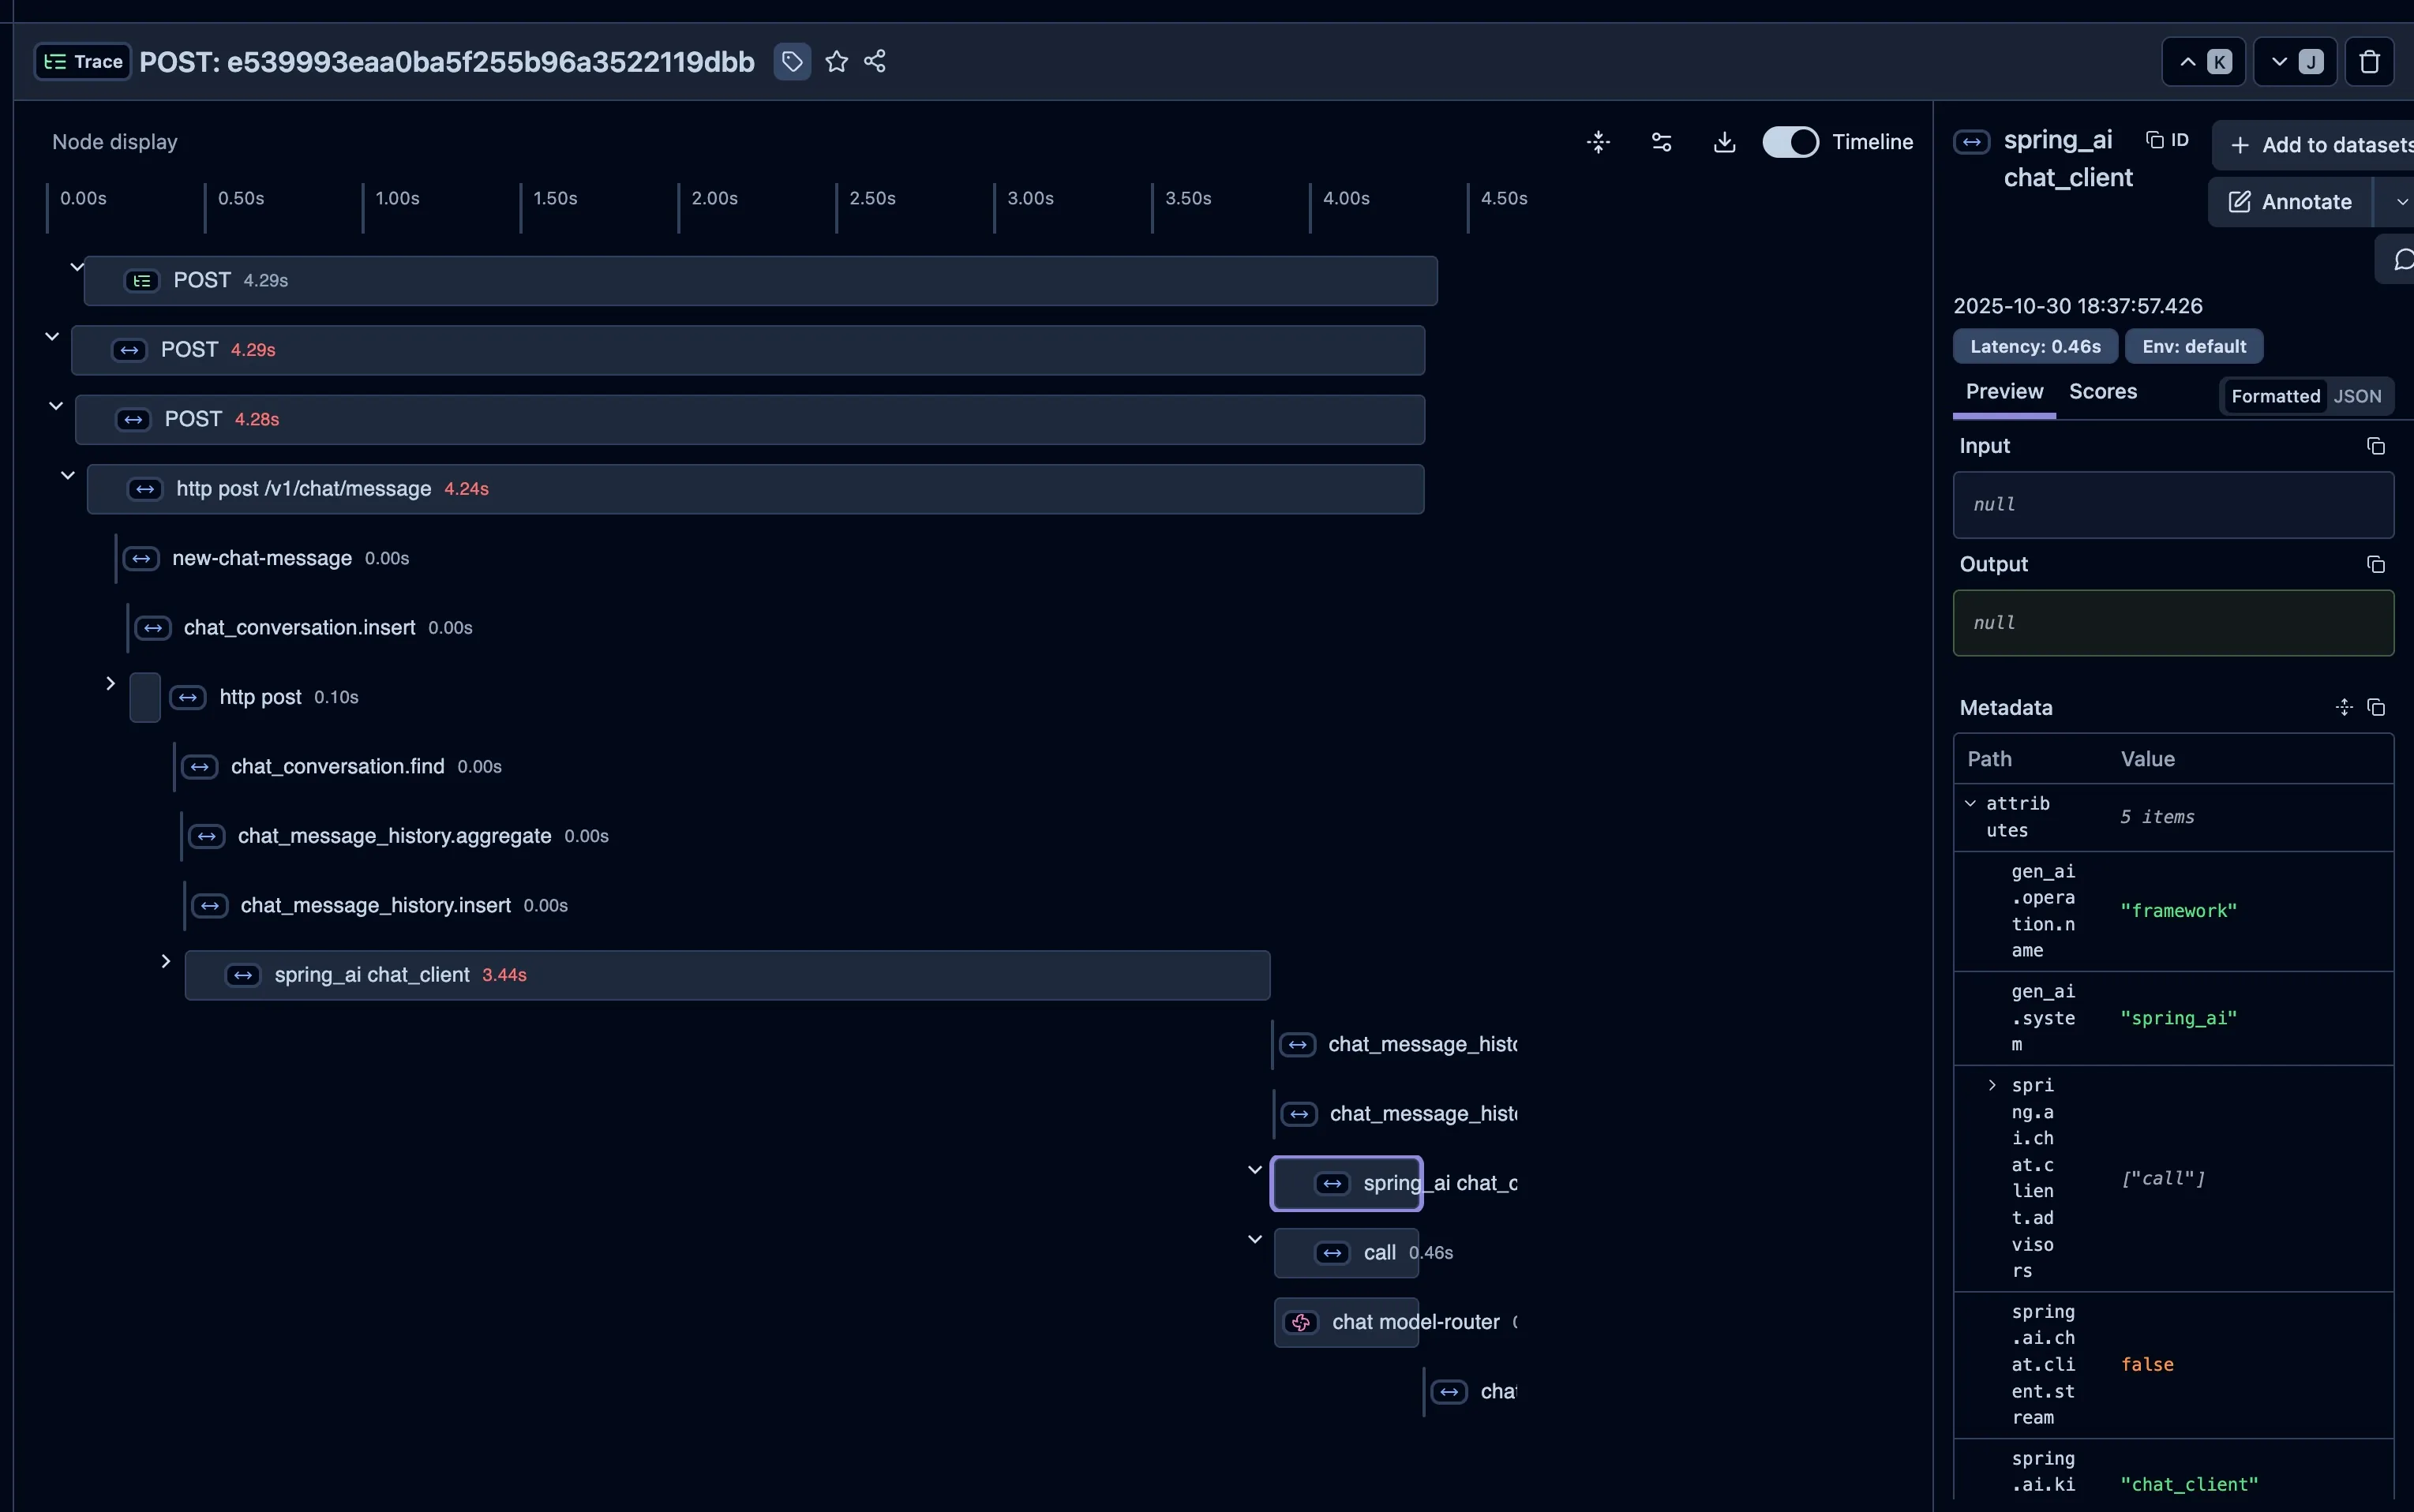The image size is (2414, 1512).
Task: Star this trace as favorite
Action: [836, 62]
